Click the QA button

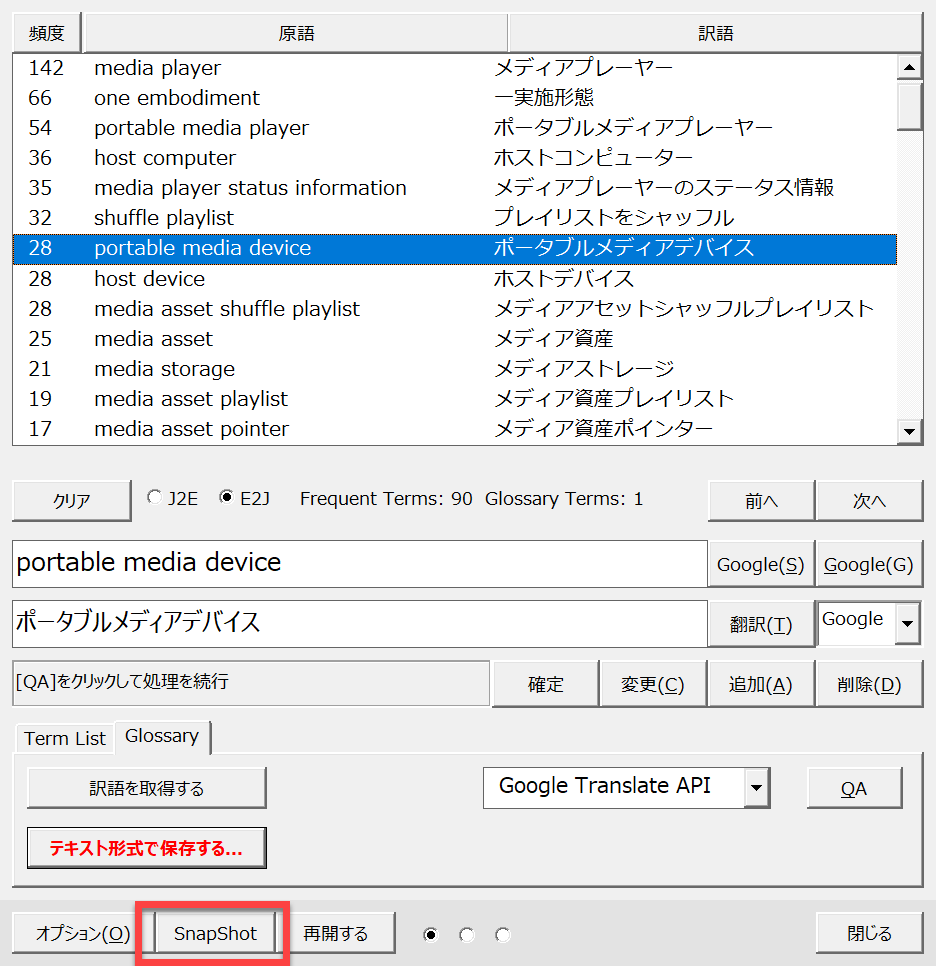[853, 788]
